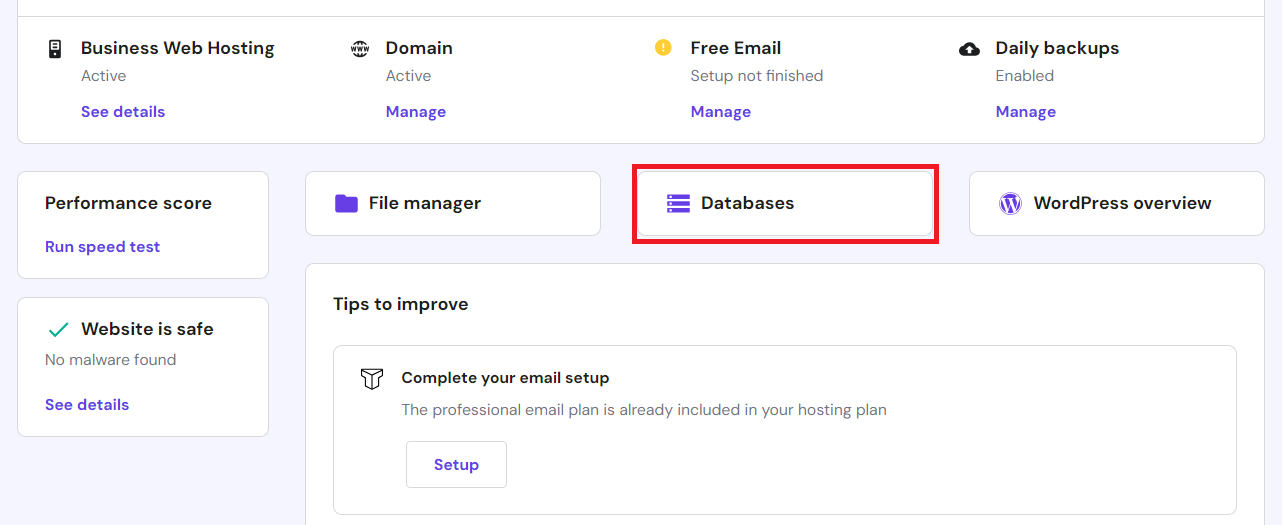Click the WordPress logo icon
The height and width of the screenshot is (525, 1282).
pyautogui.click(x=1010, y=204)
